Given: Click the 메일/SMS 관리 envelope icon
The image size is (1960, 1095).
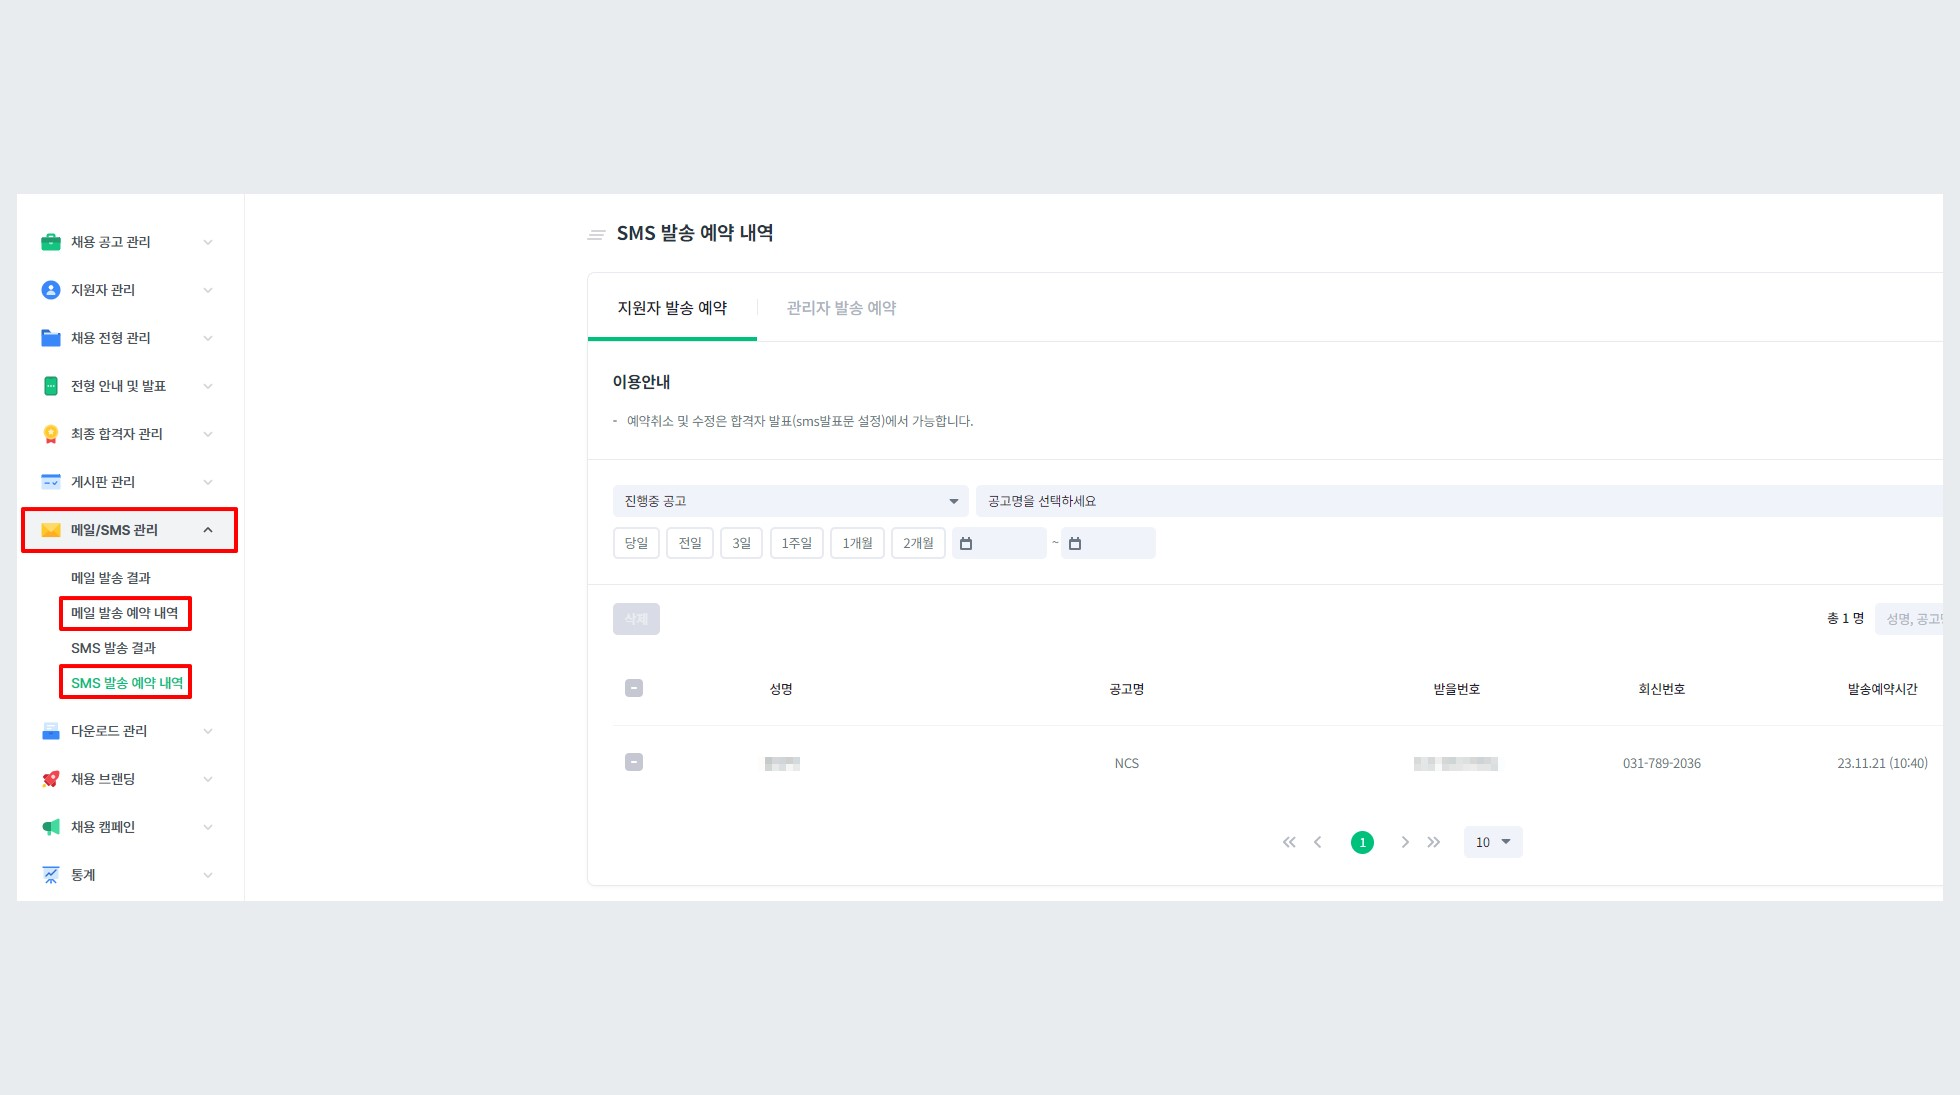Looking at the screenshot, I should [50, 529].
